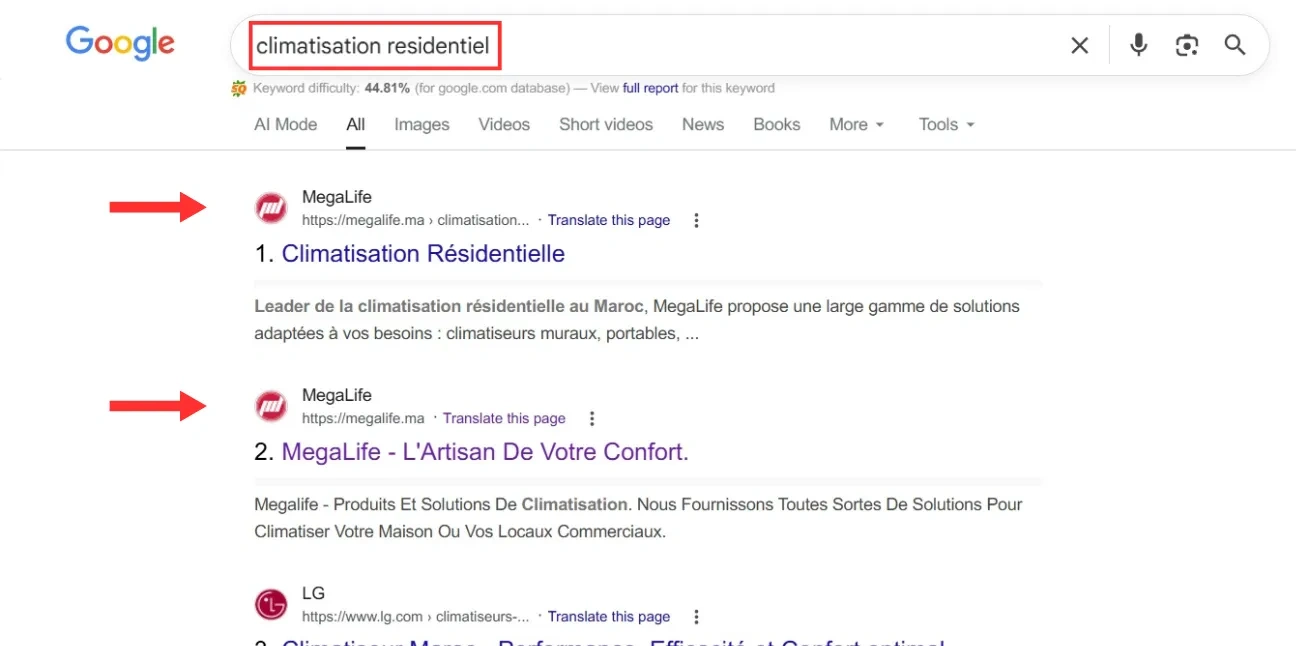Viewport: 1296px width, 646px height.
Task: Open the second MegaLife result's three-dot menu
Action: point(592,418)
